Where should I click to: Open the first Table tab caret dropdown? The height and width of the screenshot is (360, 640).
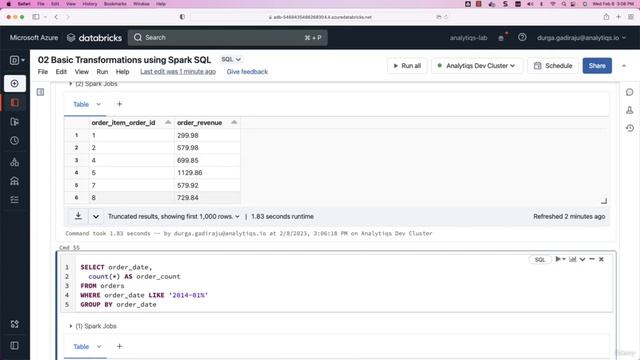pyautogui.click(x=98, y=104)
